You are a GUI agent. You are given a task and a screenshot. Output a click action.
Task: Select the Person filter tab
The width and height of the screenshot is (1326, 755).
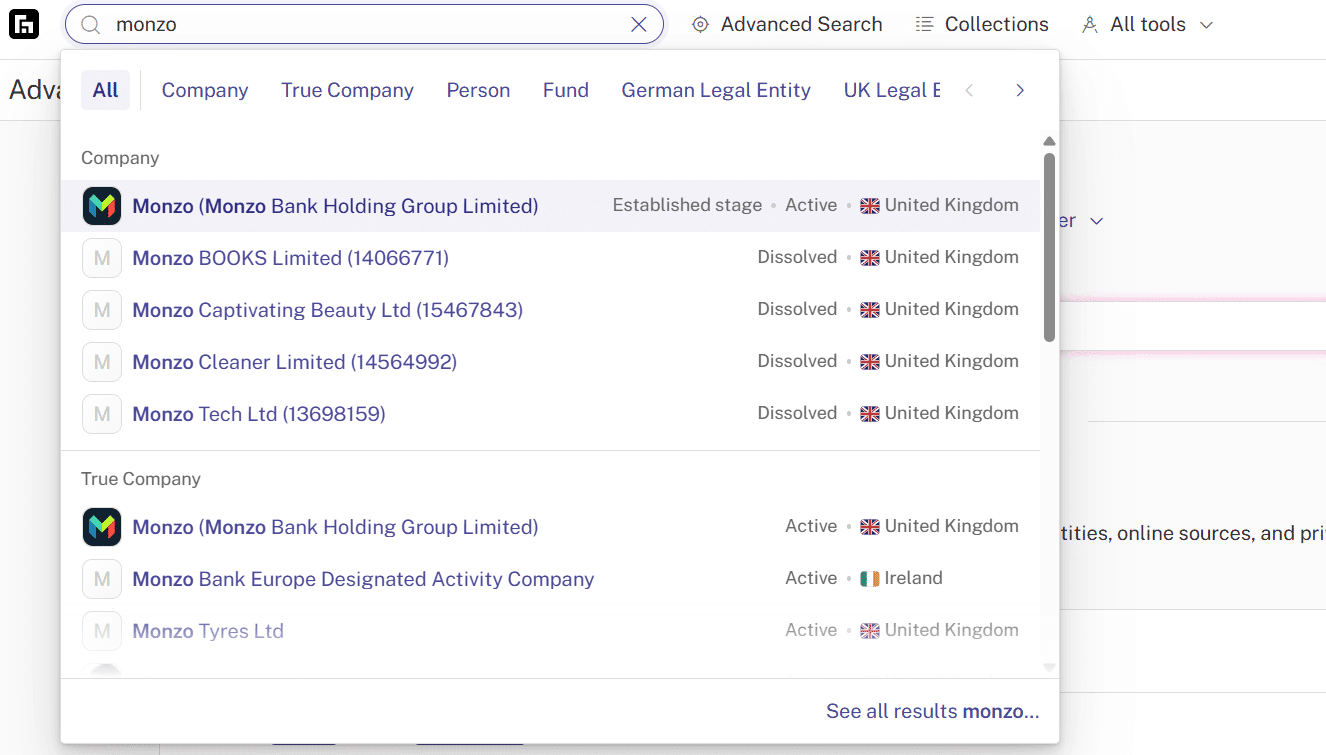pos(478,90)
